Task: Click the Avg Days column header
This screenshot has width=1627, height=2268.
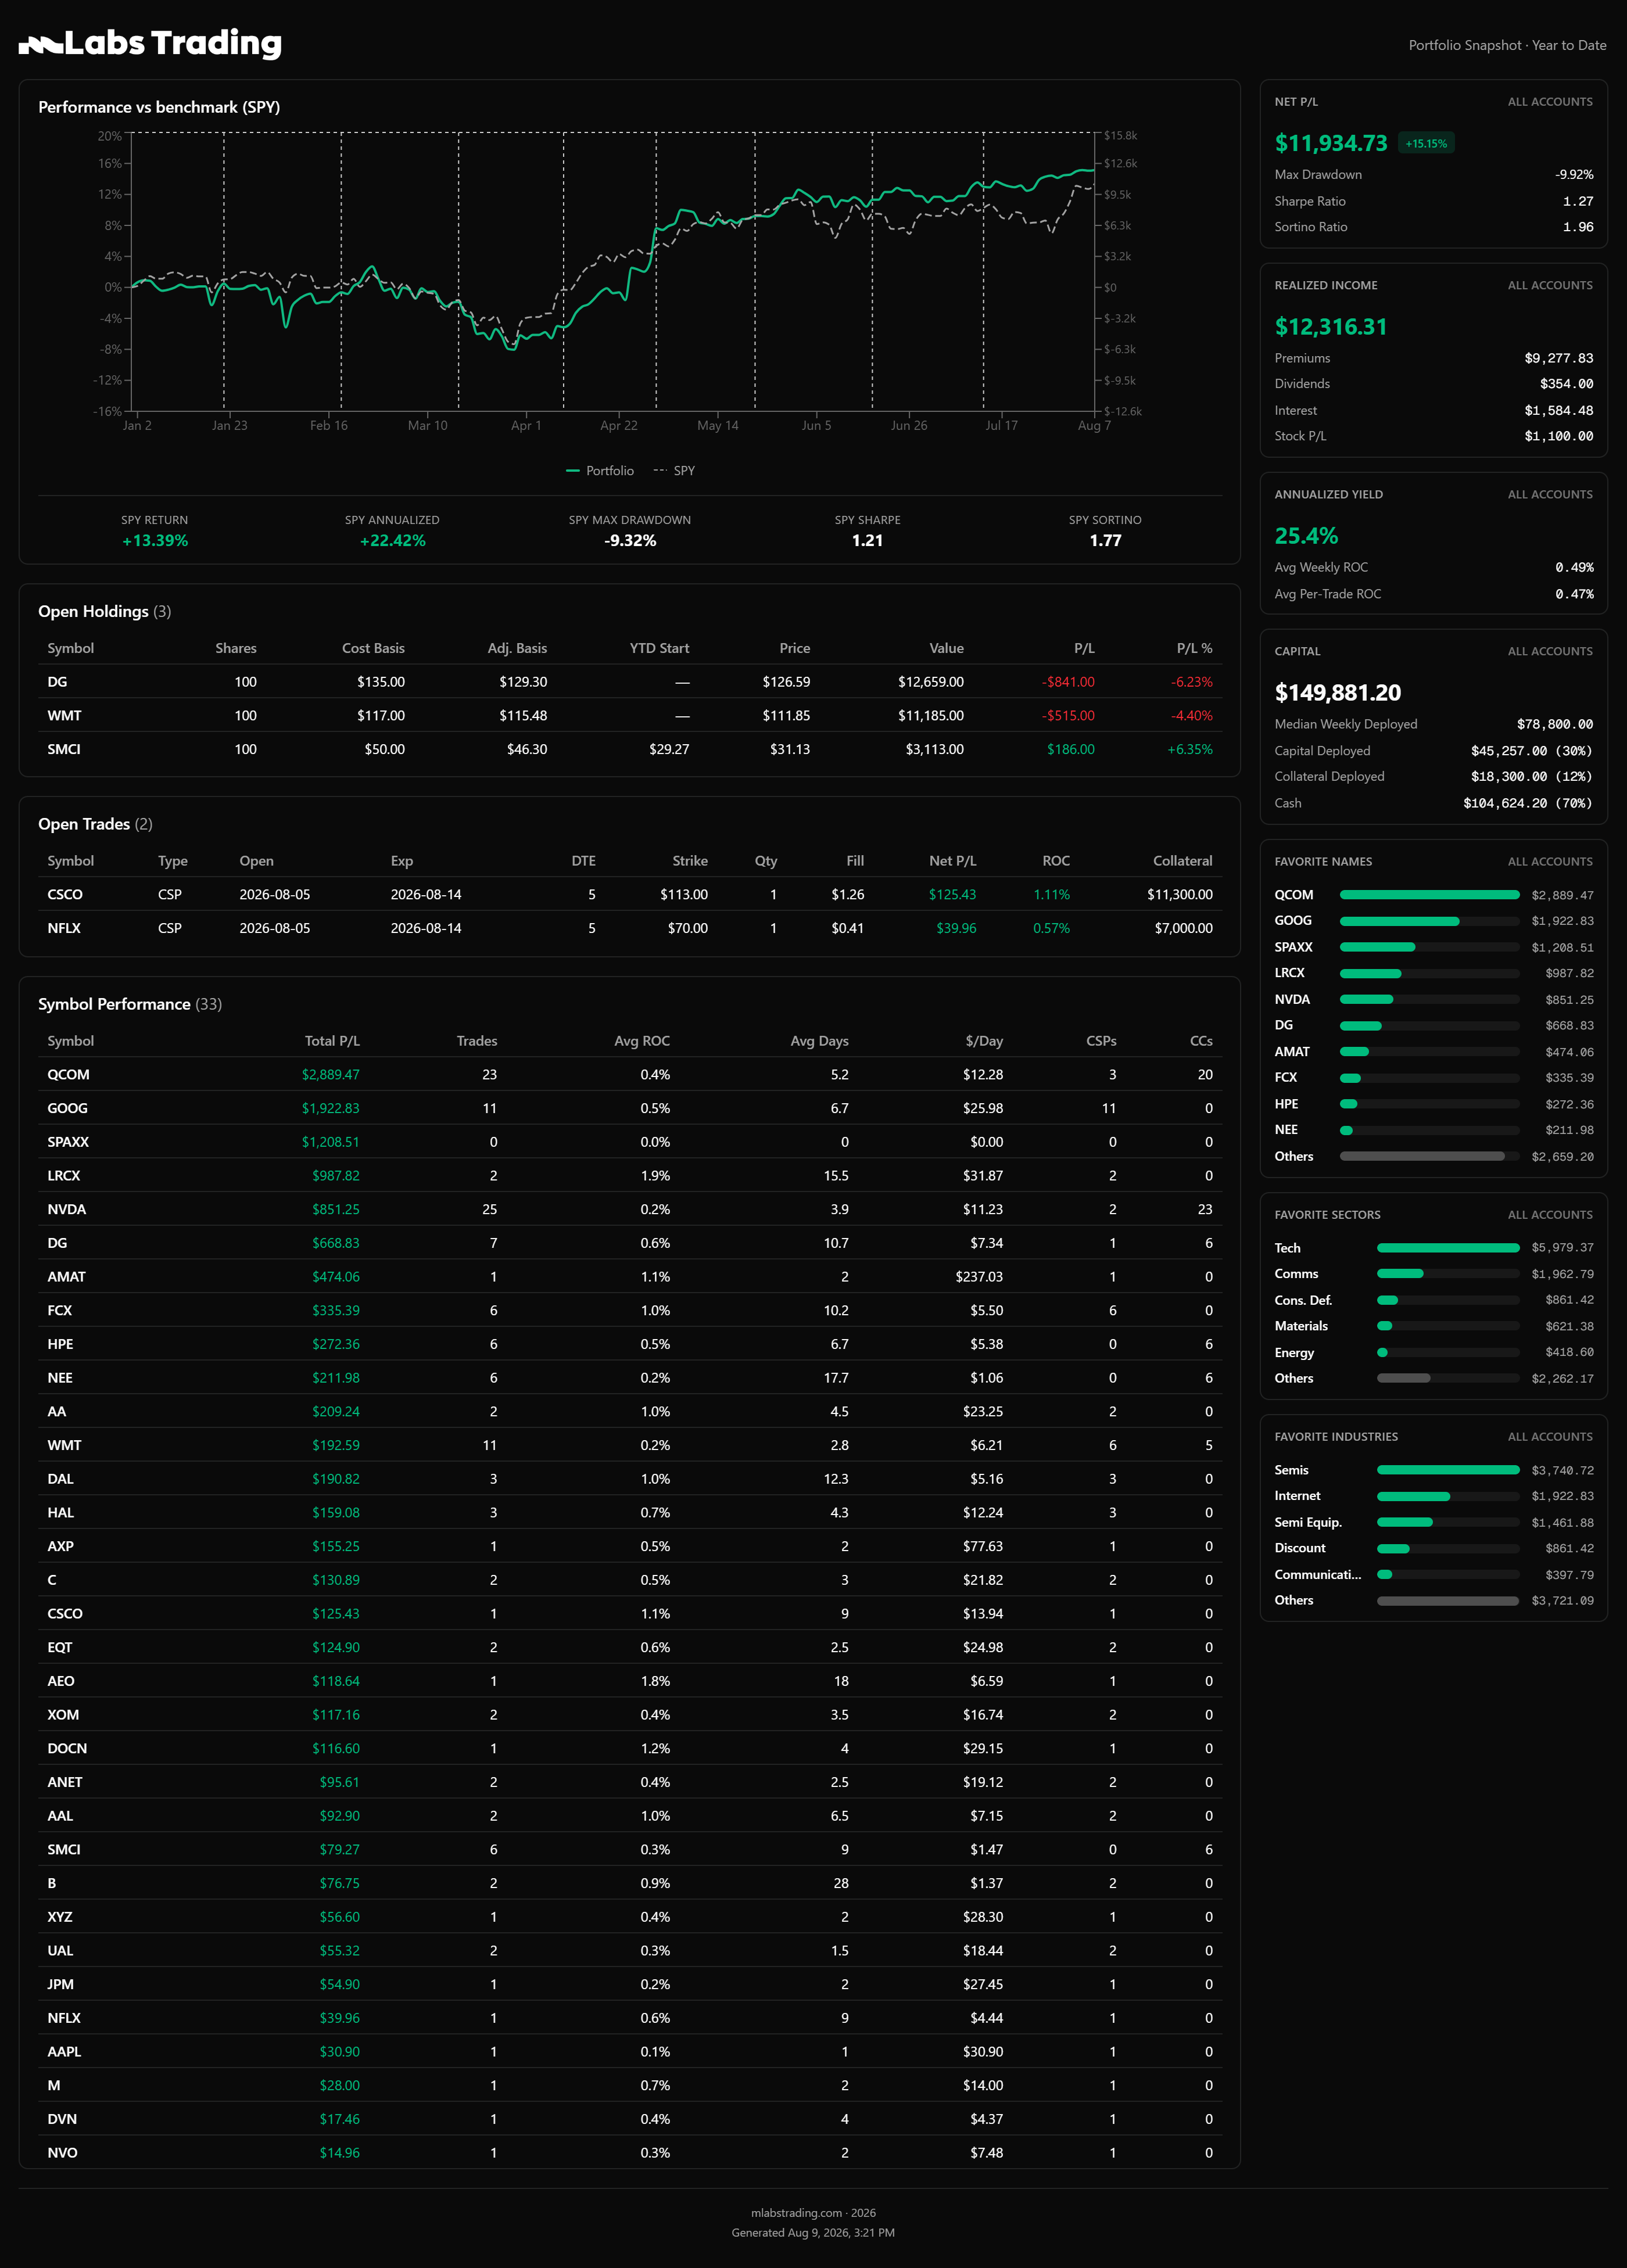Action: 819,1041
